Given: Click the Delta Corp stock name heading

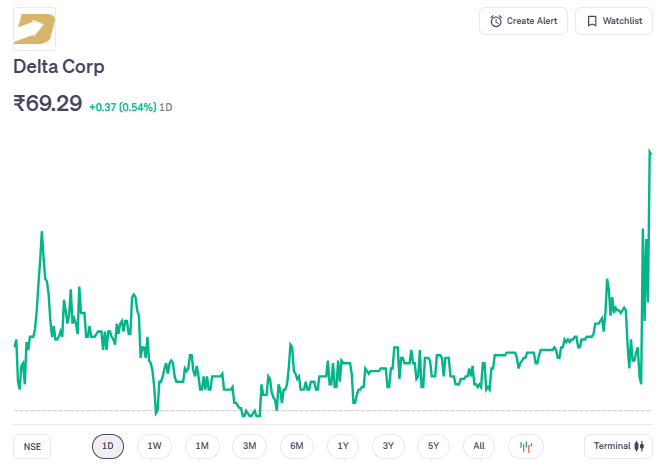Looking at the screenshot, I should [x=59, y=67].
